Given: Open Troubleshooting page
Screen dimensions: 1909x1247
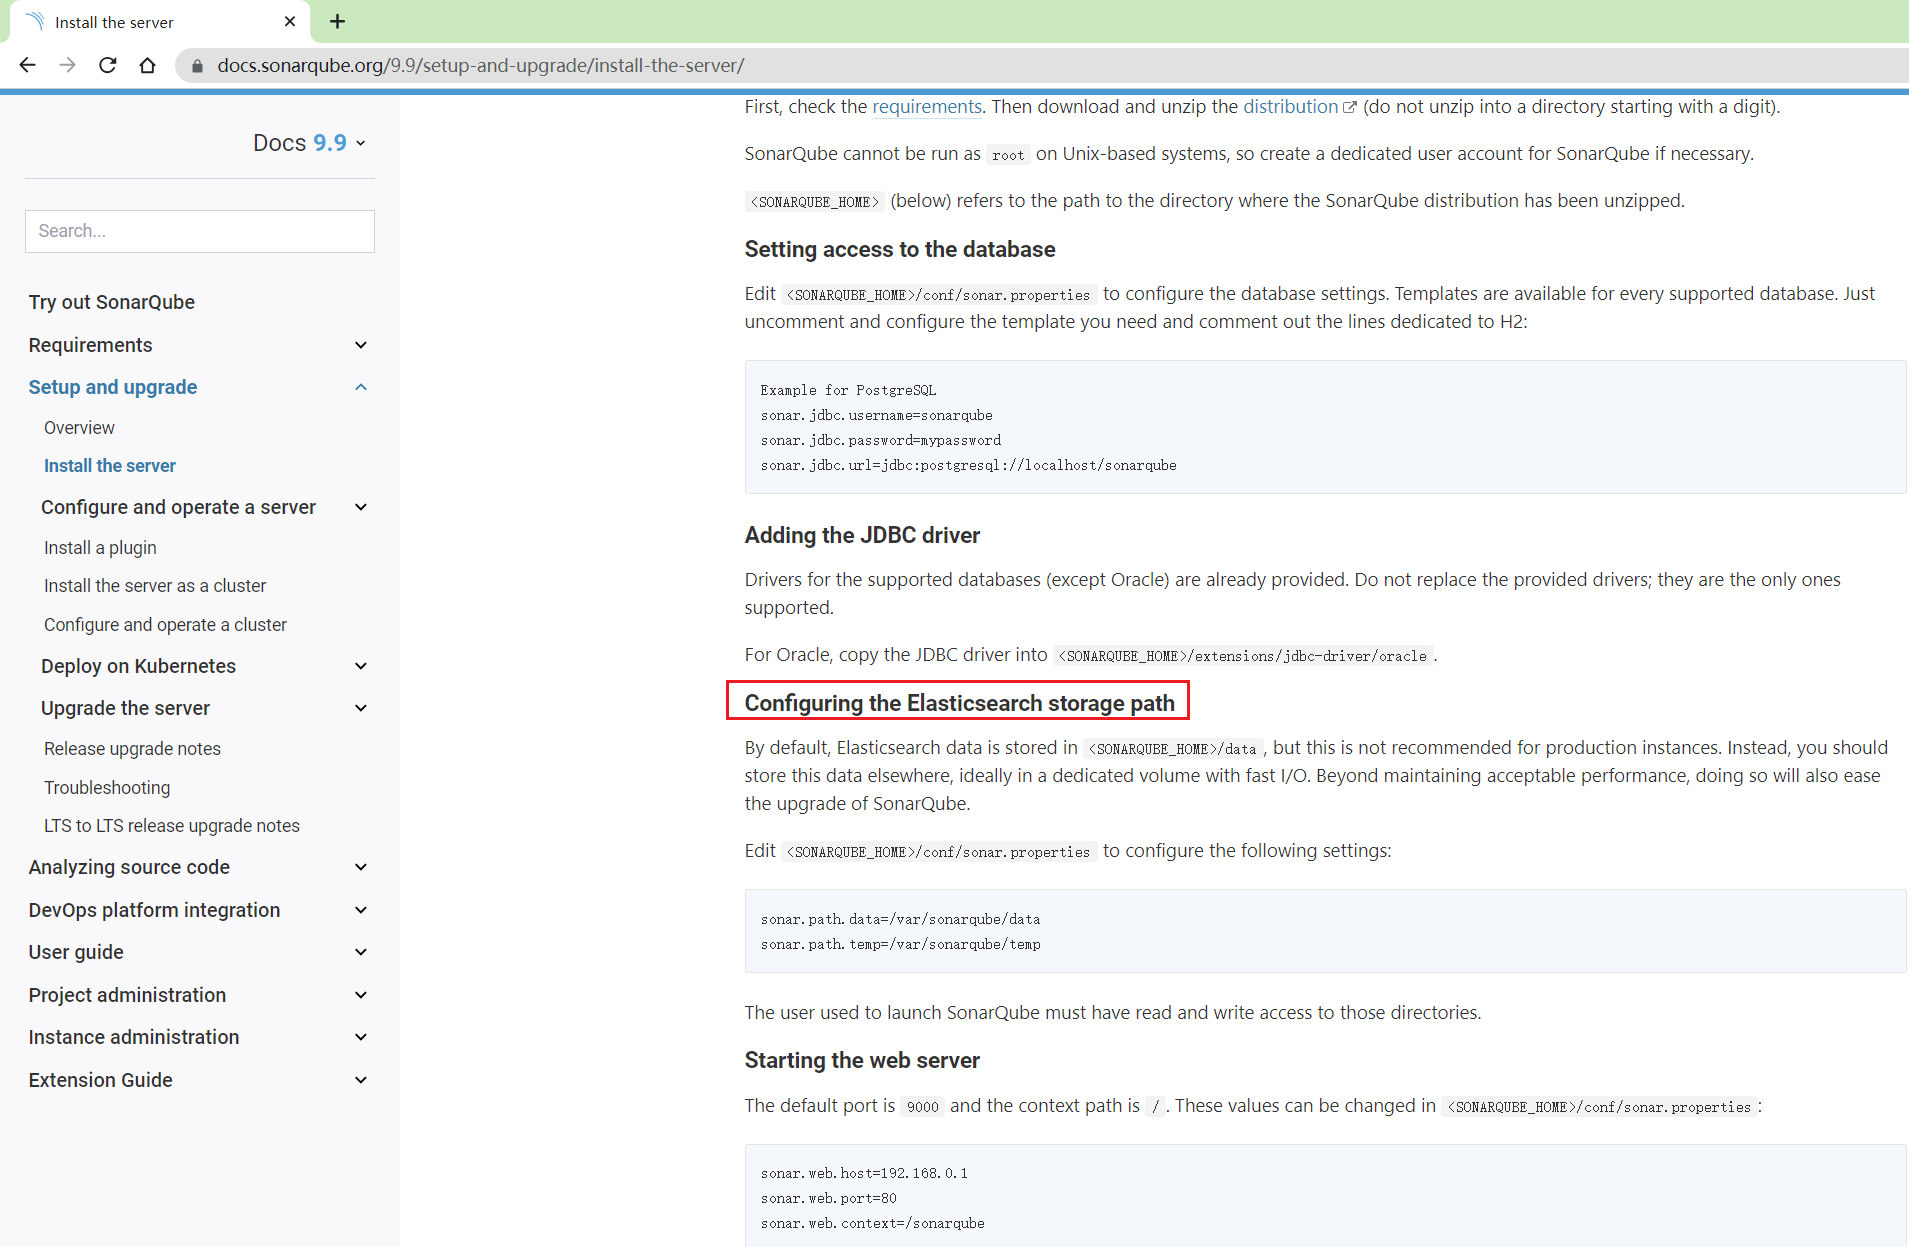Looking at the screenshot, I should [107, 788].
